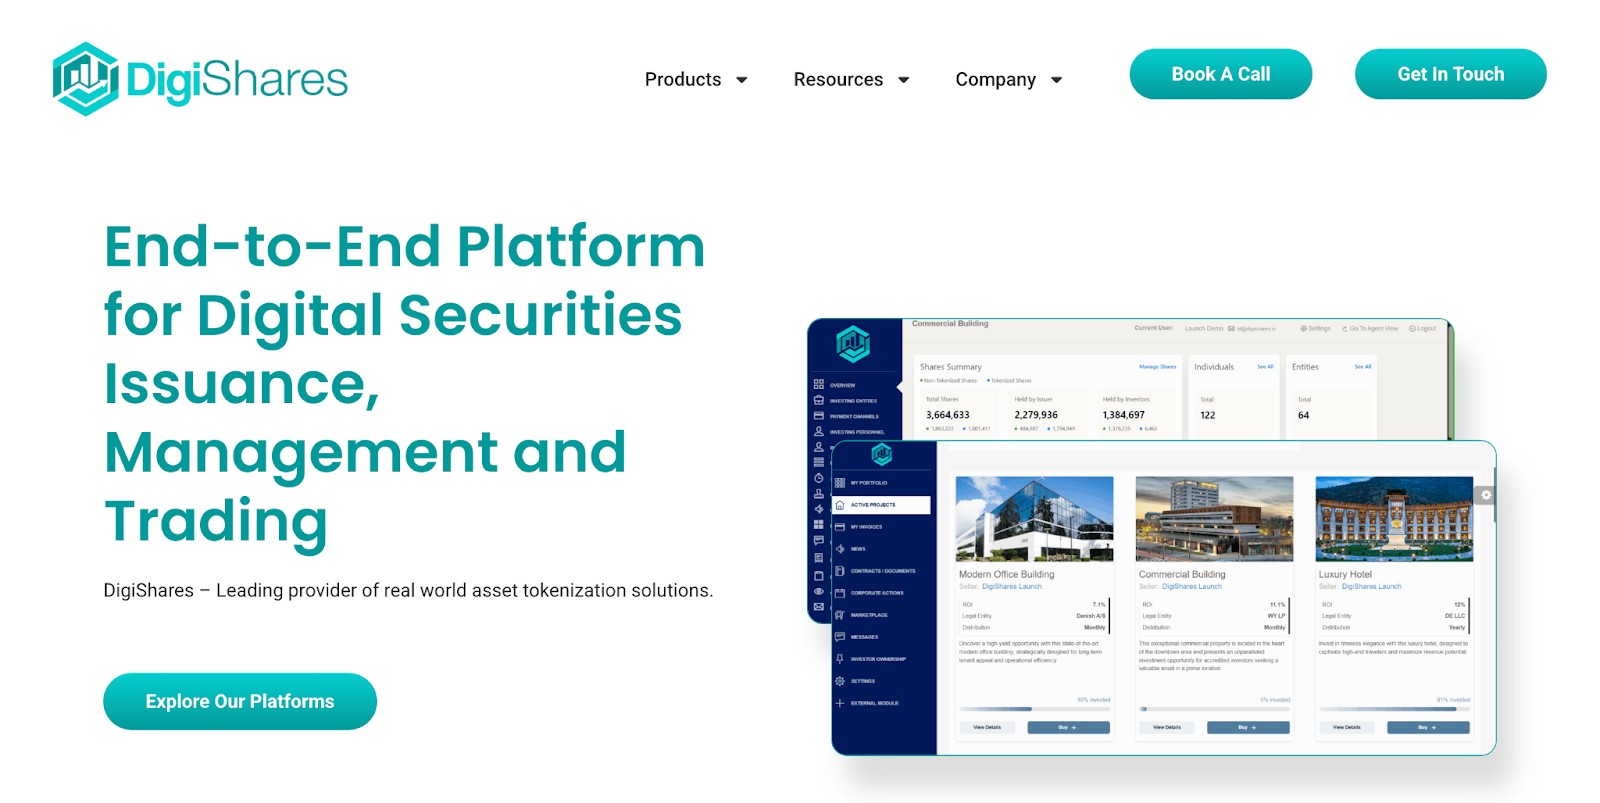This screenshot has height=803, width=1600.
Task: Click the Book A Call button
Action: (1221, 74)
